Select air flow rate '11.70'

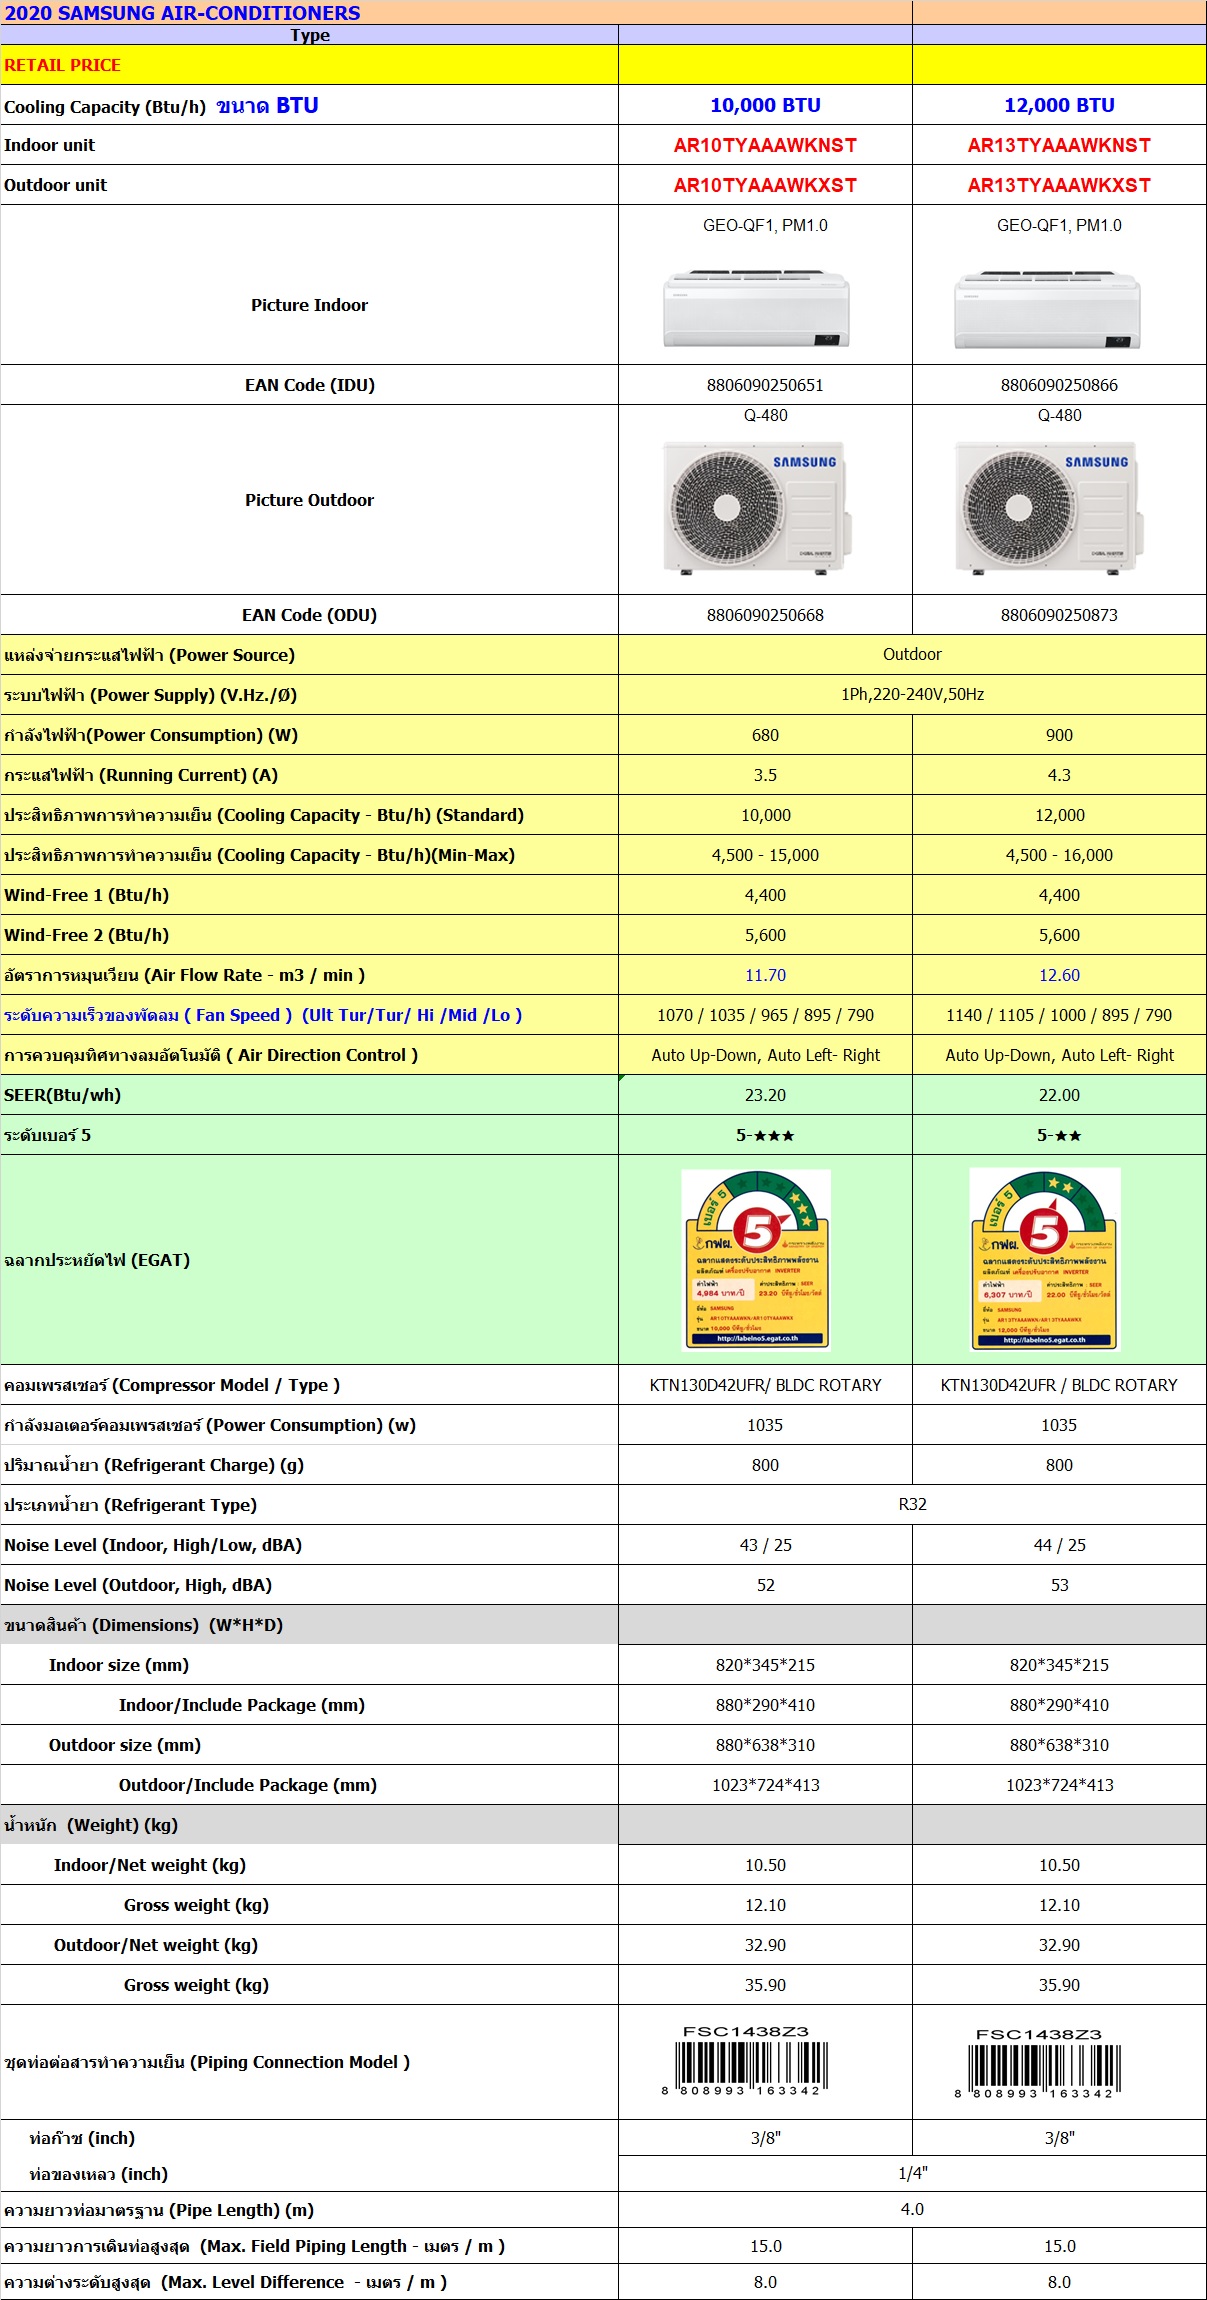[x=765, y=975]
